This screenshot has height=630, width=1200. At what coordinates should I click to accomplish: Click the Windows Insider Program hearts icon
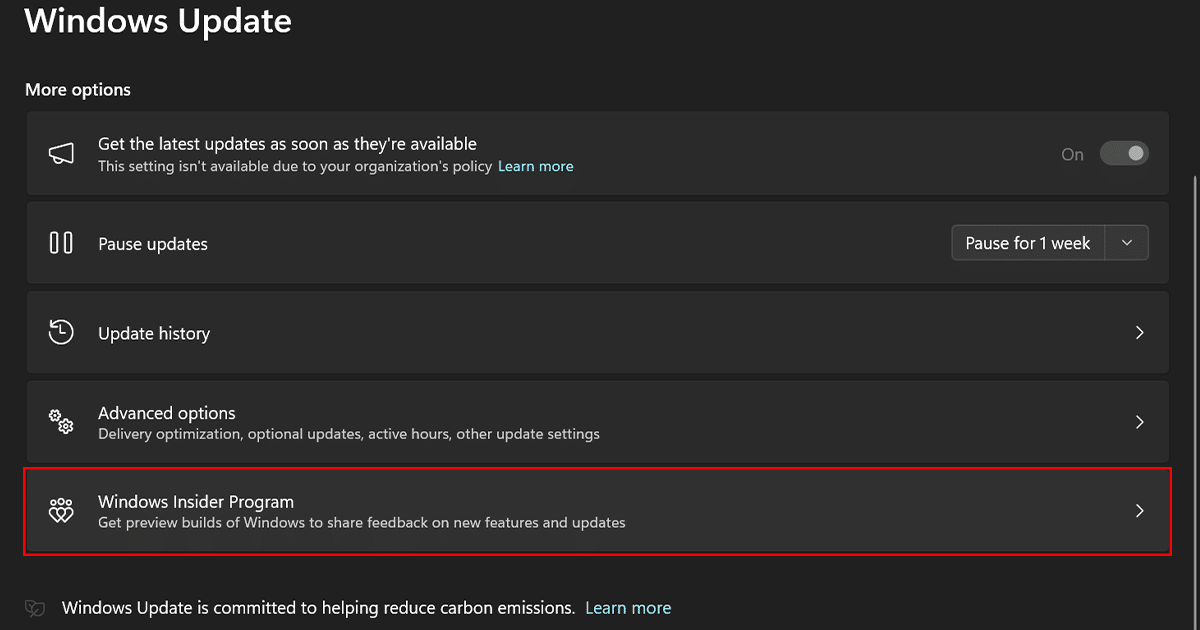point(61,511)
